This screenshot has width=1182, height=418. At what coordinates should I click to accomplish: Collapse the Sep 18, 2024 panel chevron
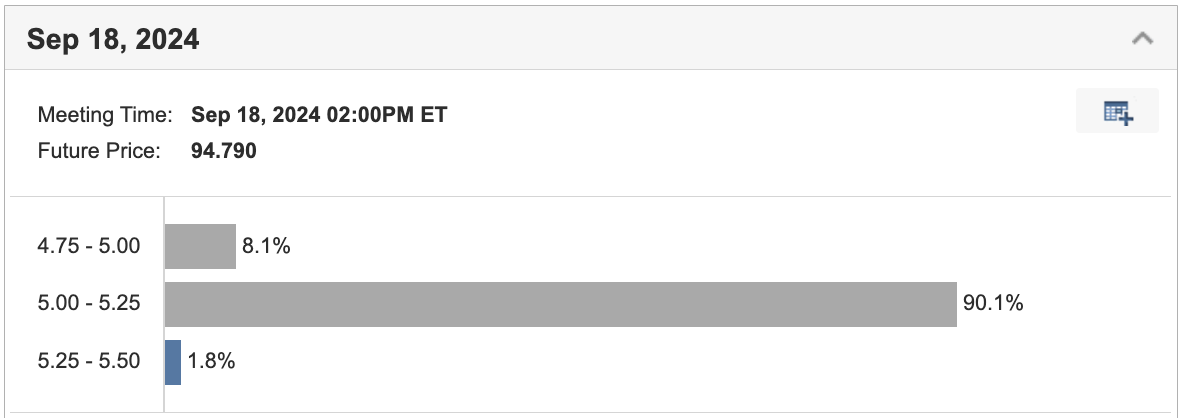click(1143, 38)
